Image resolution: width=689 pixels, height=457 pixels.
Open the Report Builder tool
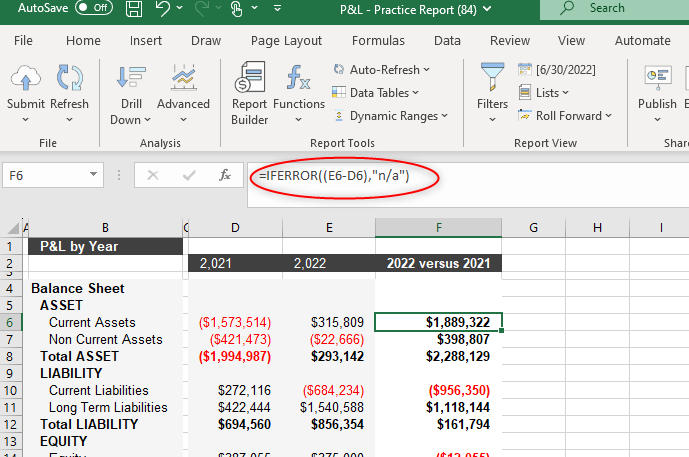(x=250, y=79)
